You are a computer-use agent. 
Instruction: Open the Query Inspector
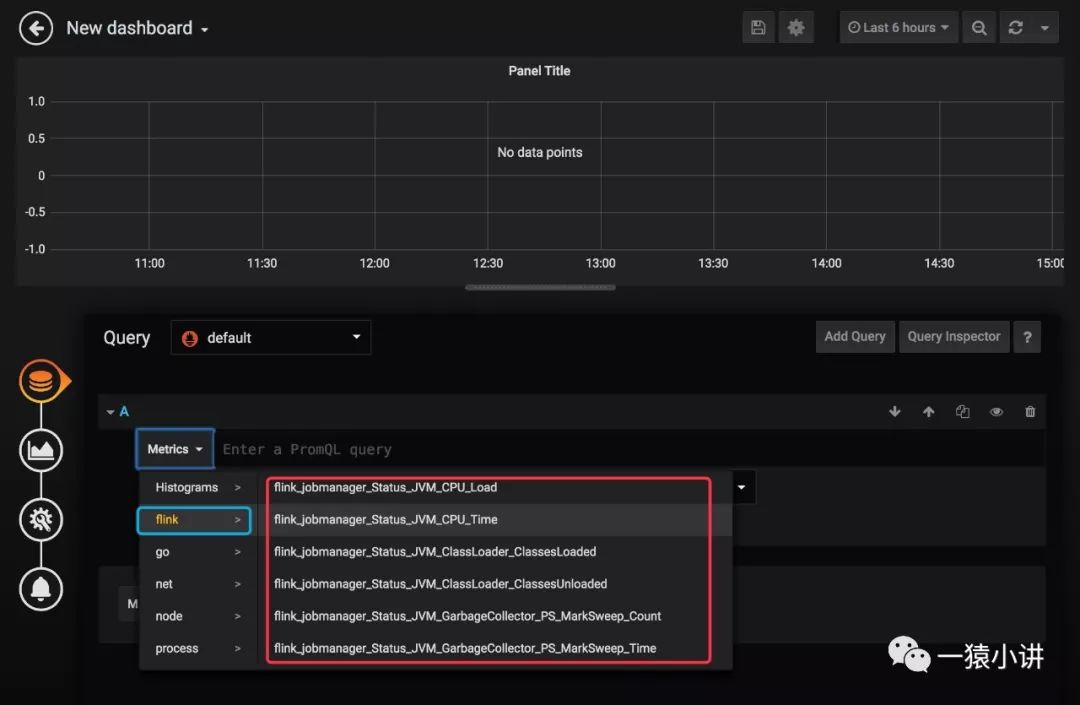point(954,337)
